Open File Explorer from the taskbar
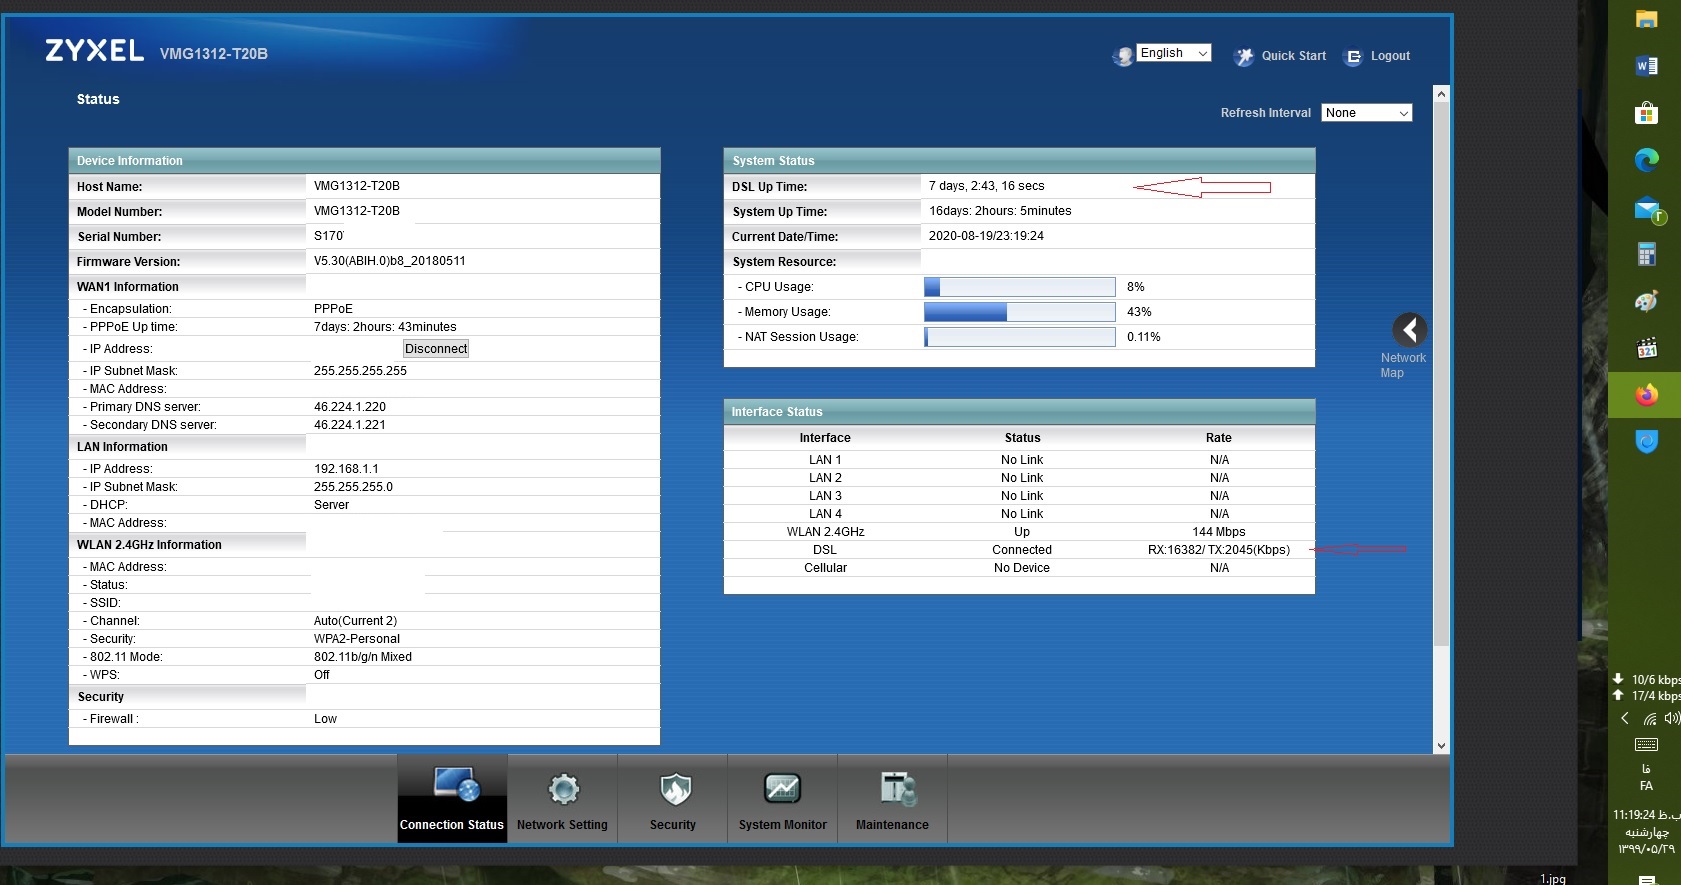The width and height of the screenshot is (1681, 885). coord(1646,19)
